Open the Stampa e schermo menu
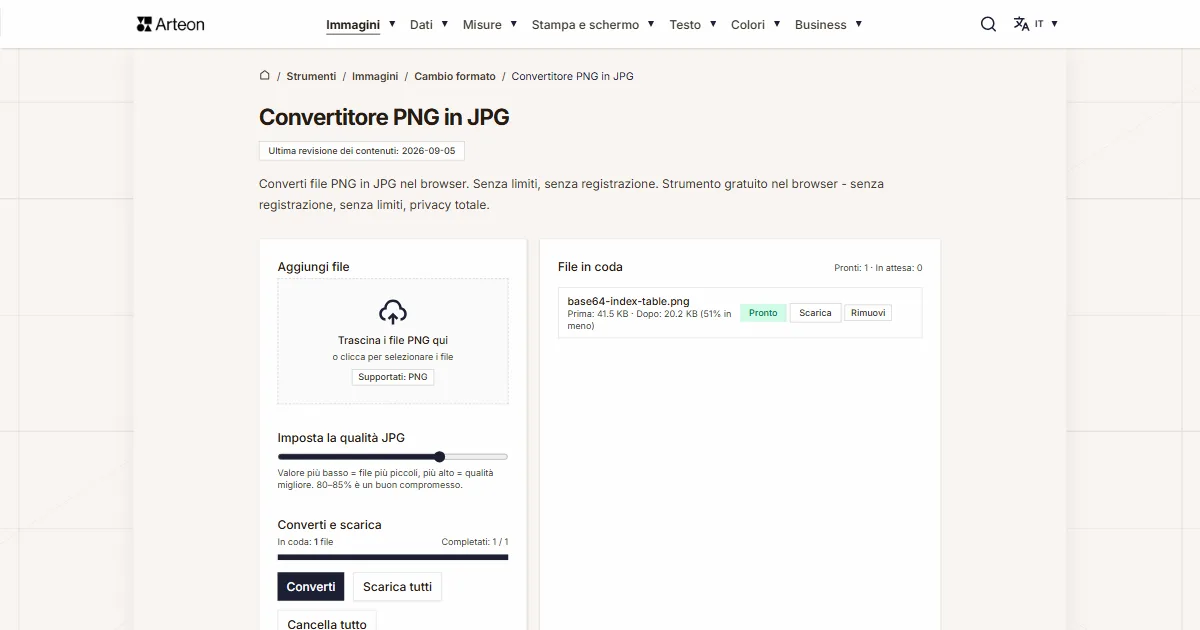 (585, 24)
